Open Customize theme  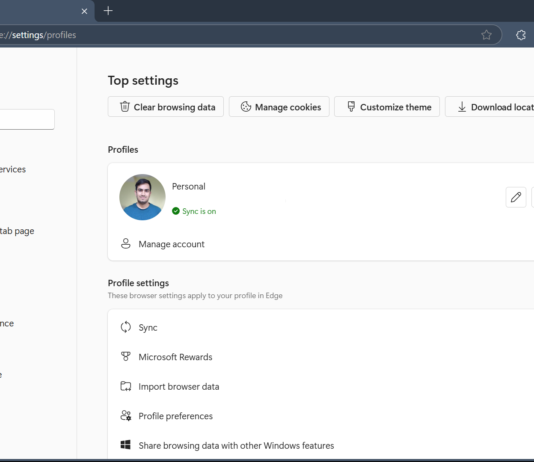pyautogui.click(x=387, y=107)
